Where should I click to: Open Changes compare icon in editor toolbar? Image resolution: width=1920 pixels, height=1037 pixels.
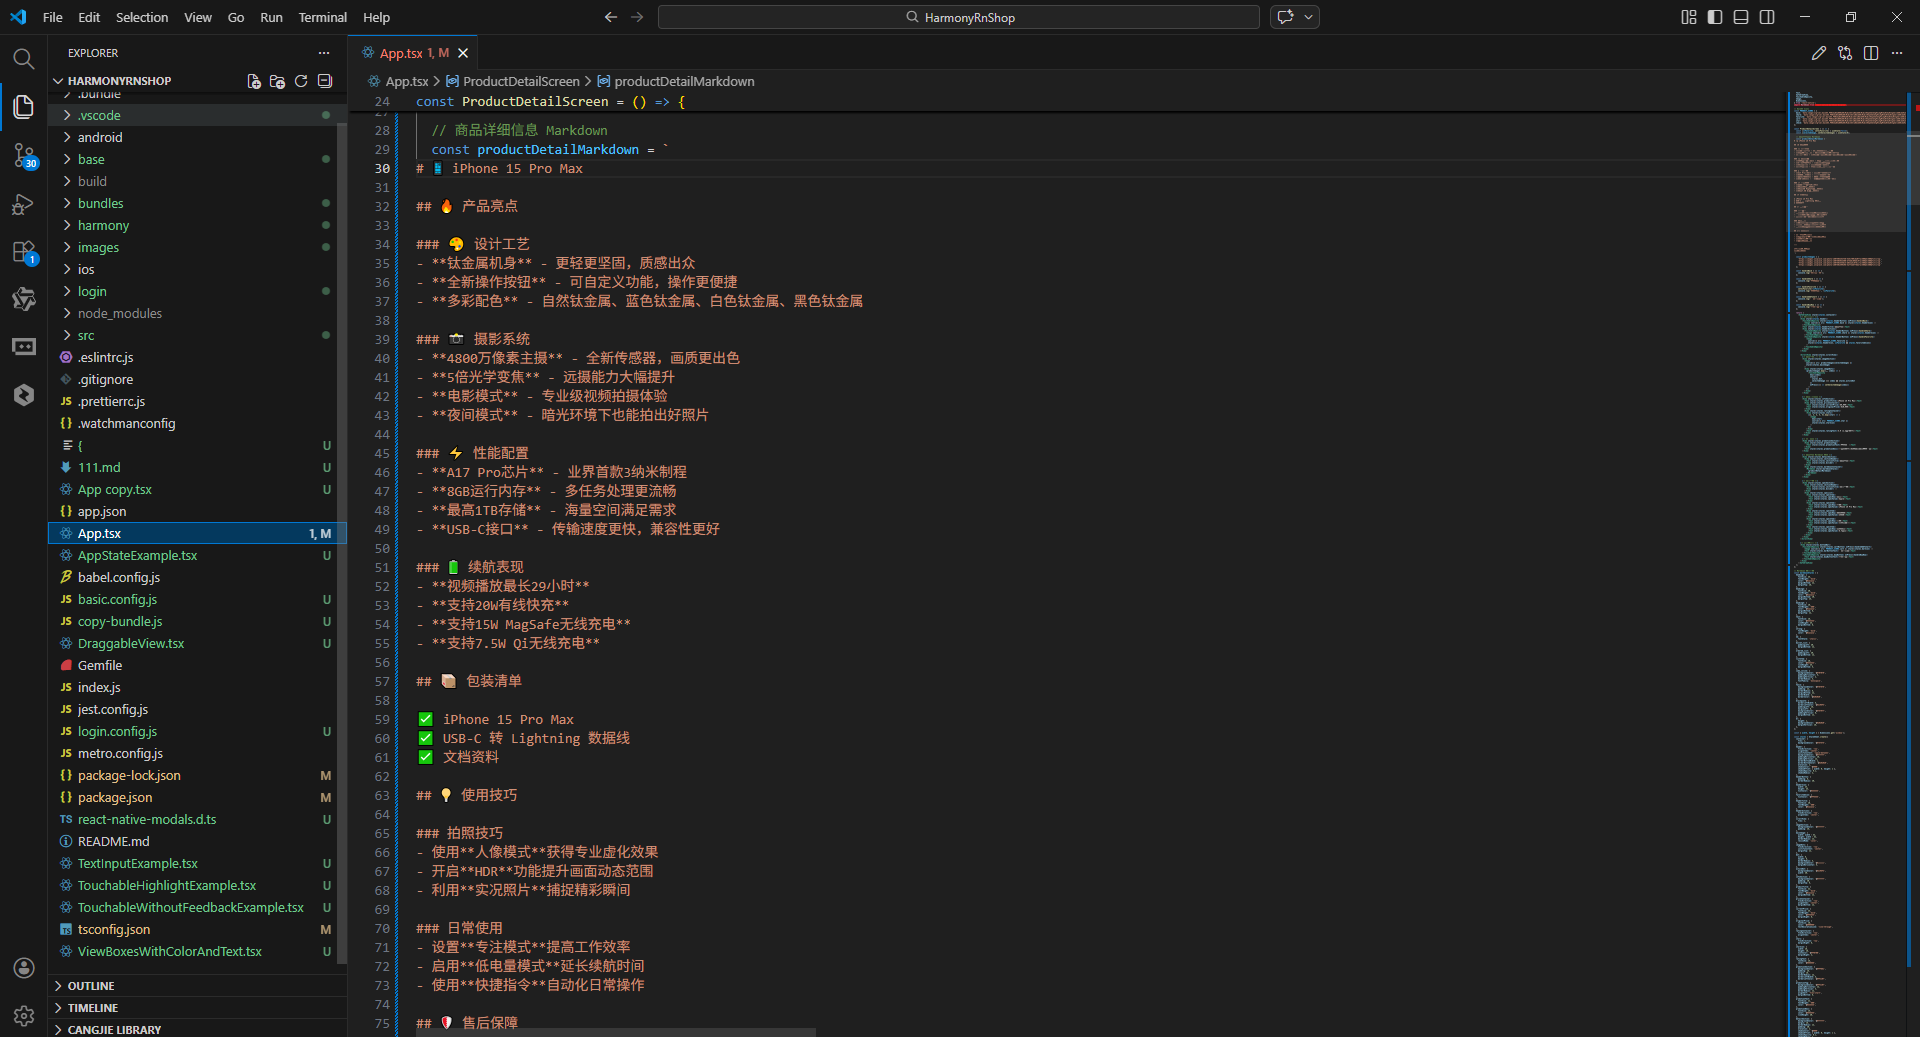pyautogui.click(x=1845, y=53)
